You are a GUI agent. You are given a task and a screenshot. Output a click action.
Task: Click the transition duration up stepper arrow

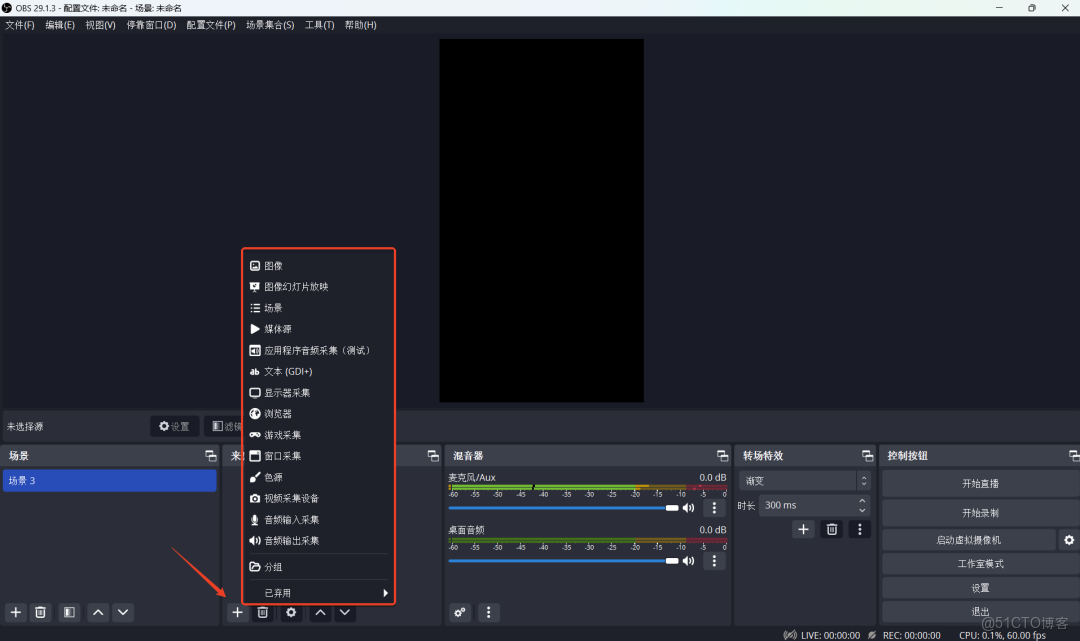[x=862, y=500]
